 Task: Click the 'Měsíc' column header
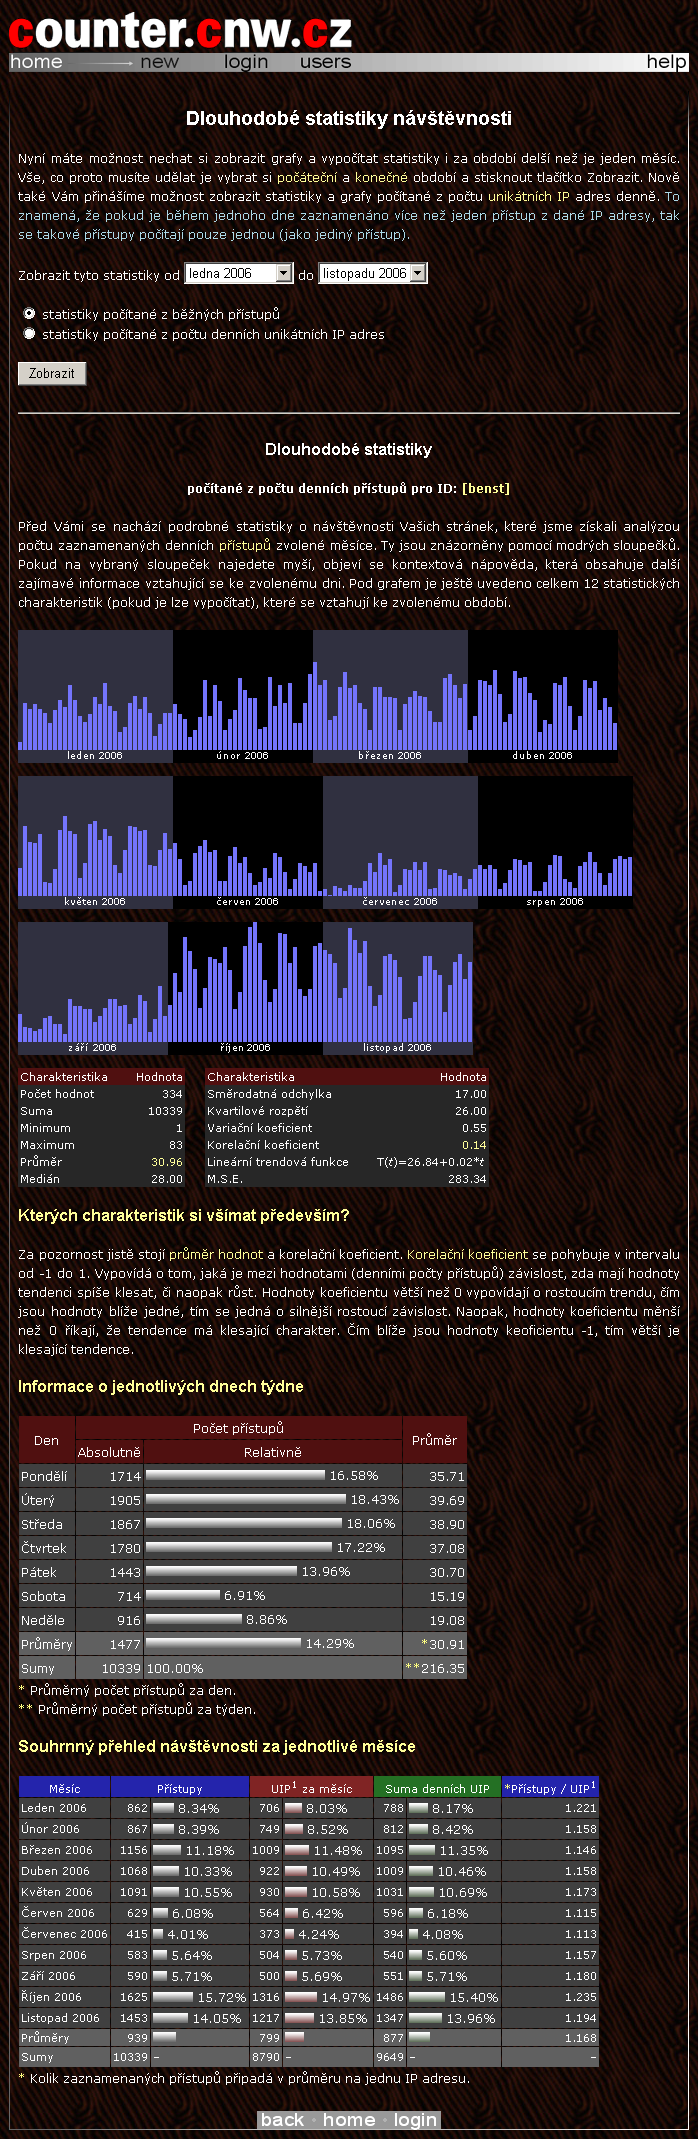(x=65, y=1788)
